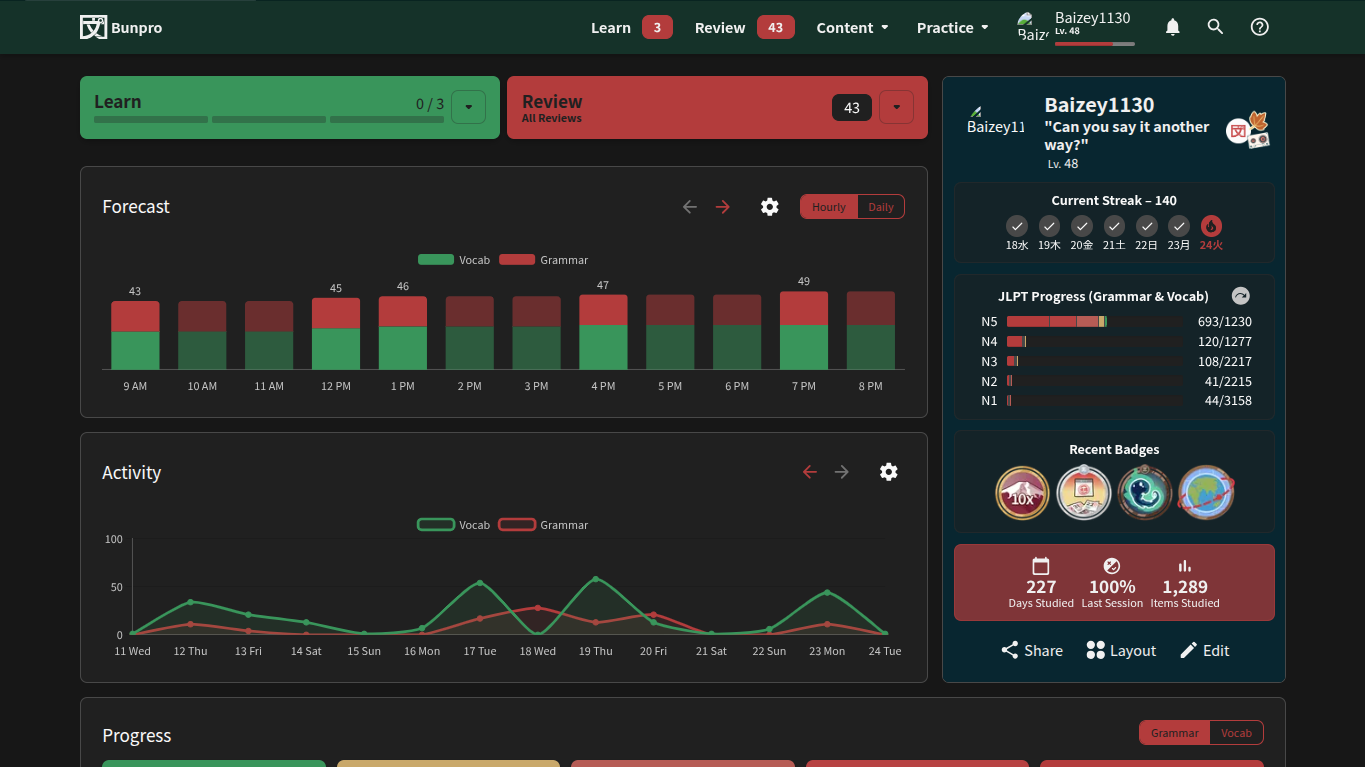Expand the Review card dropdown arrow
Image resolution: width=1365 pixels, height=767 pixels.
click(x=896, y=107)
